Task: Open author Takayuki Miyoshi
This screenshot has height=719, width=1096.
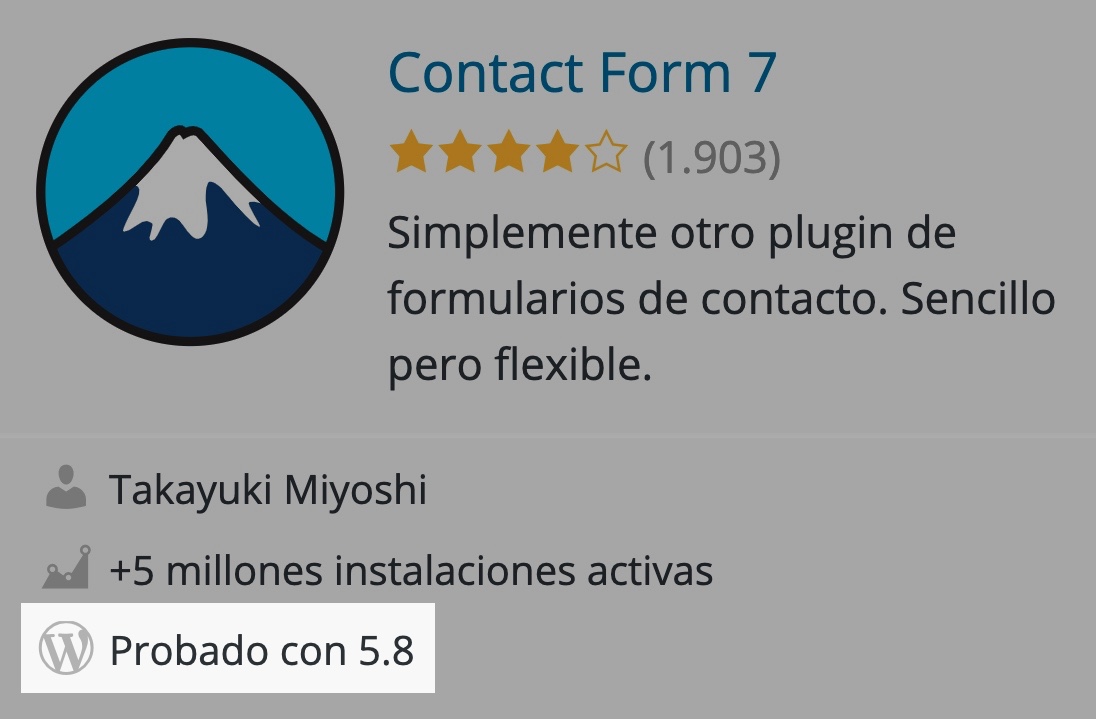Action: pyautogui.click(x=268, y=489)
